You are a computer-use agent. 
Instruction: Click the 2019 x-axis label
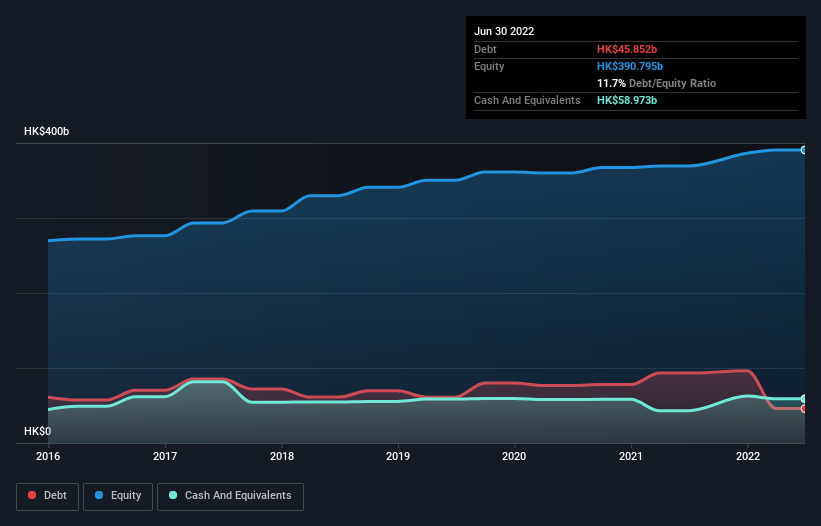click(398, 456)
